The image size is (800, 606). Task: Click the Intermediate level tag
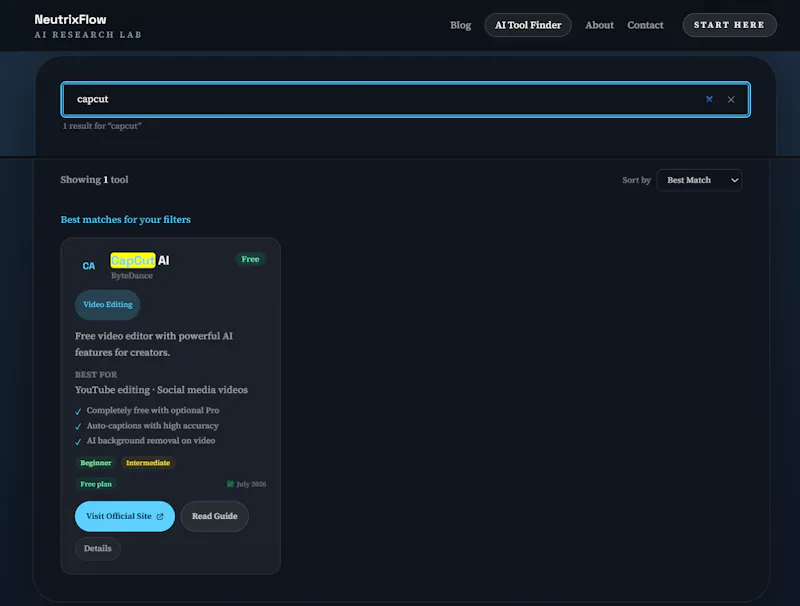[148, 463]
